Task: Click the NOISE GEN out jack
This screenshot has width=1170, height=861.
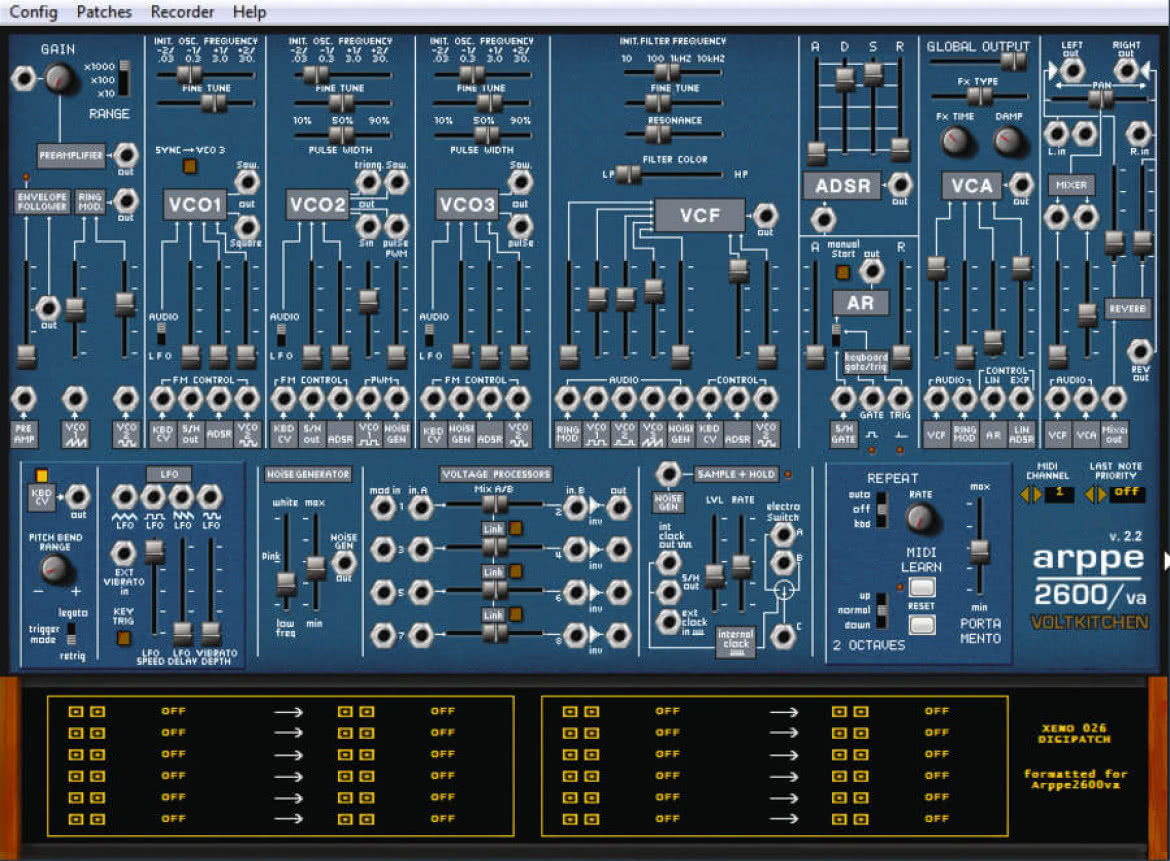Action: (x=343, y=562)
